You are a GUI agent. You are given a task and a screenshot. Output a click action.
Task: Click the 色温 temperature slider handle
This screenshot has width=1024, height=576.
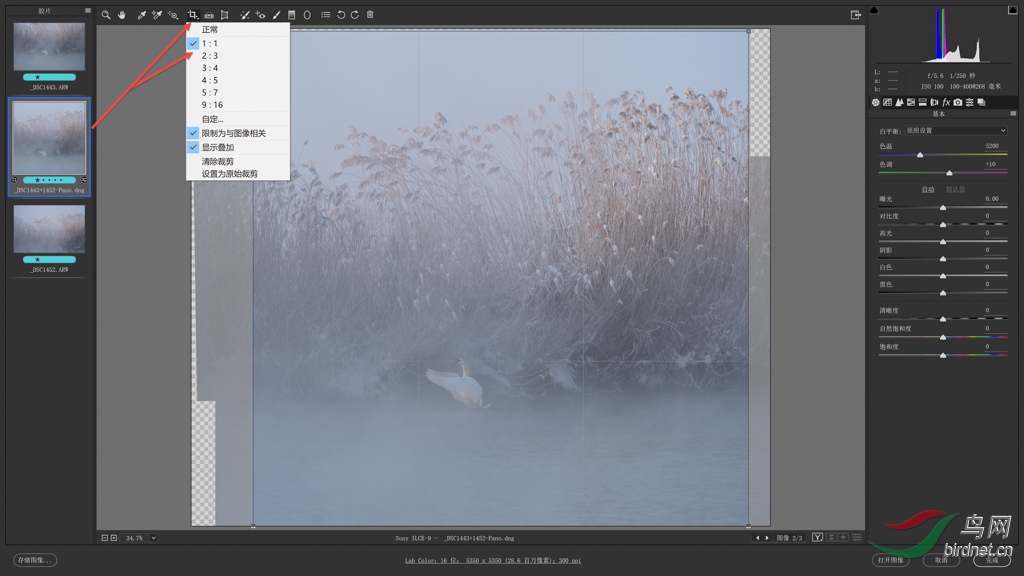coord(920,155)
